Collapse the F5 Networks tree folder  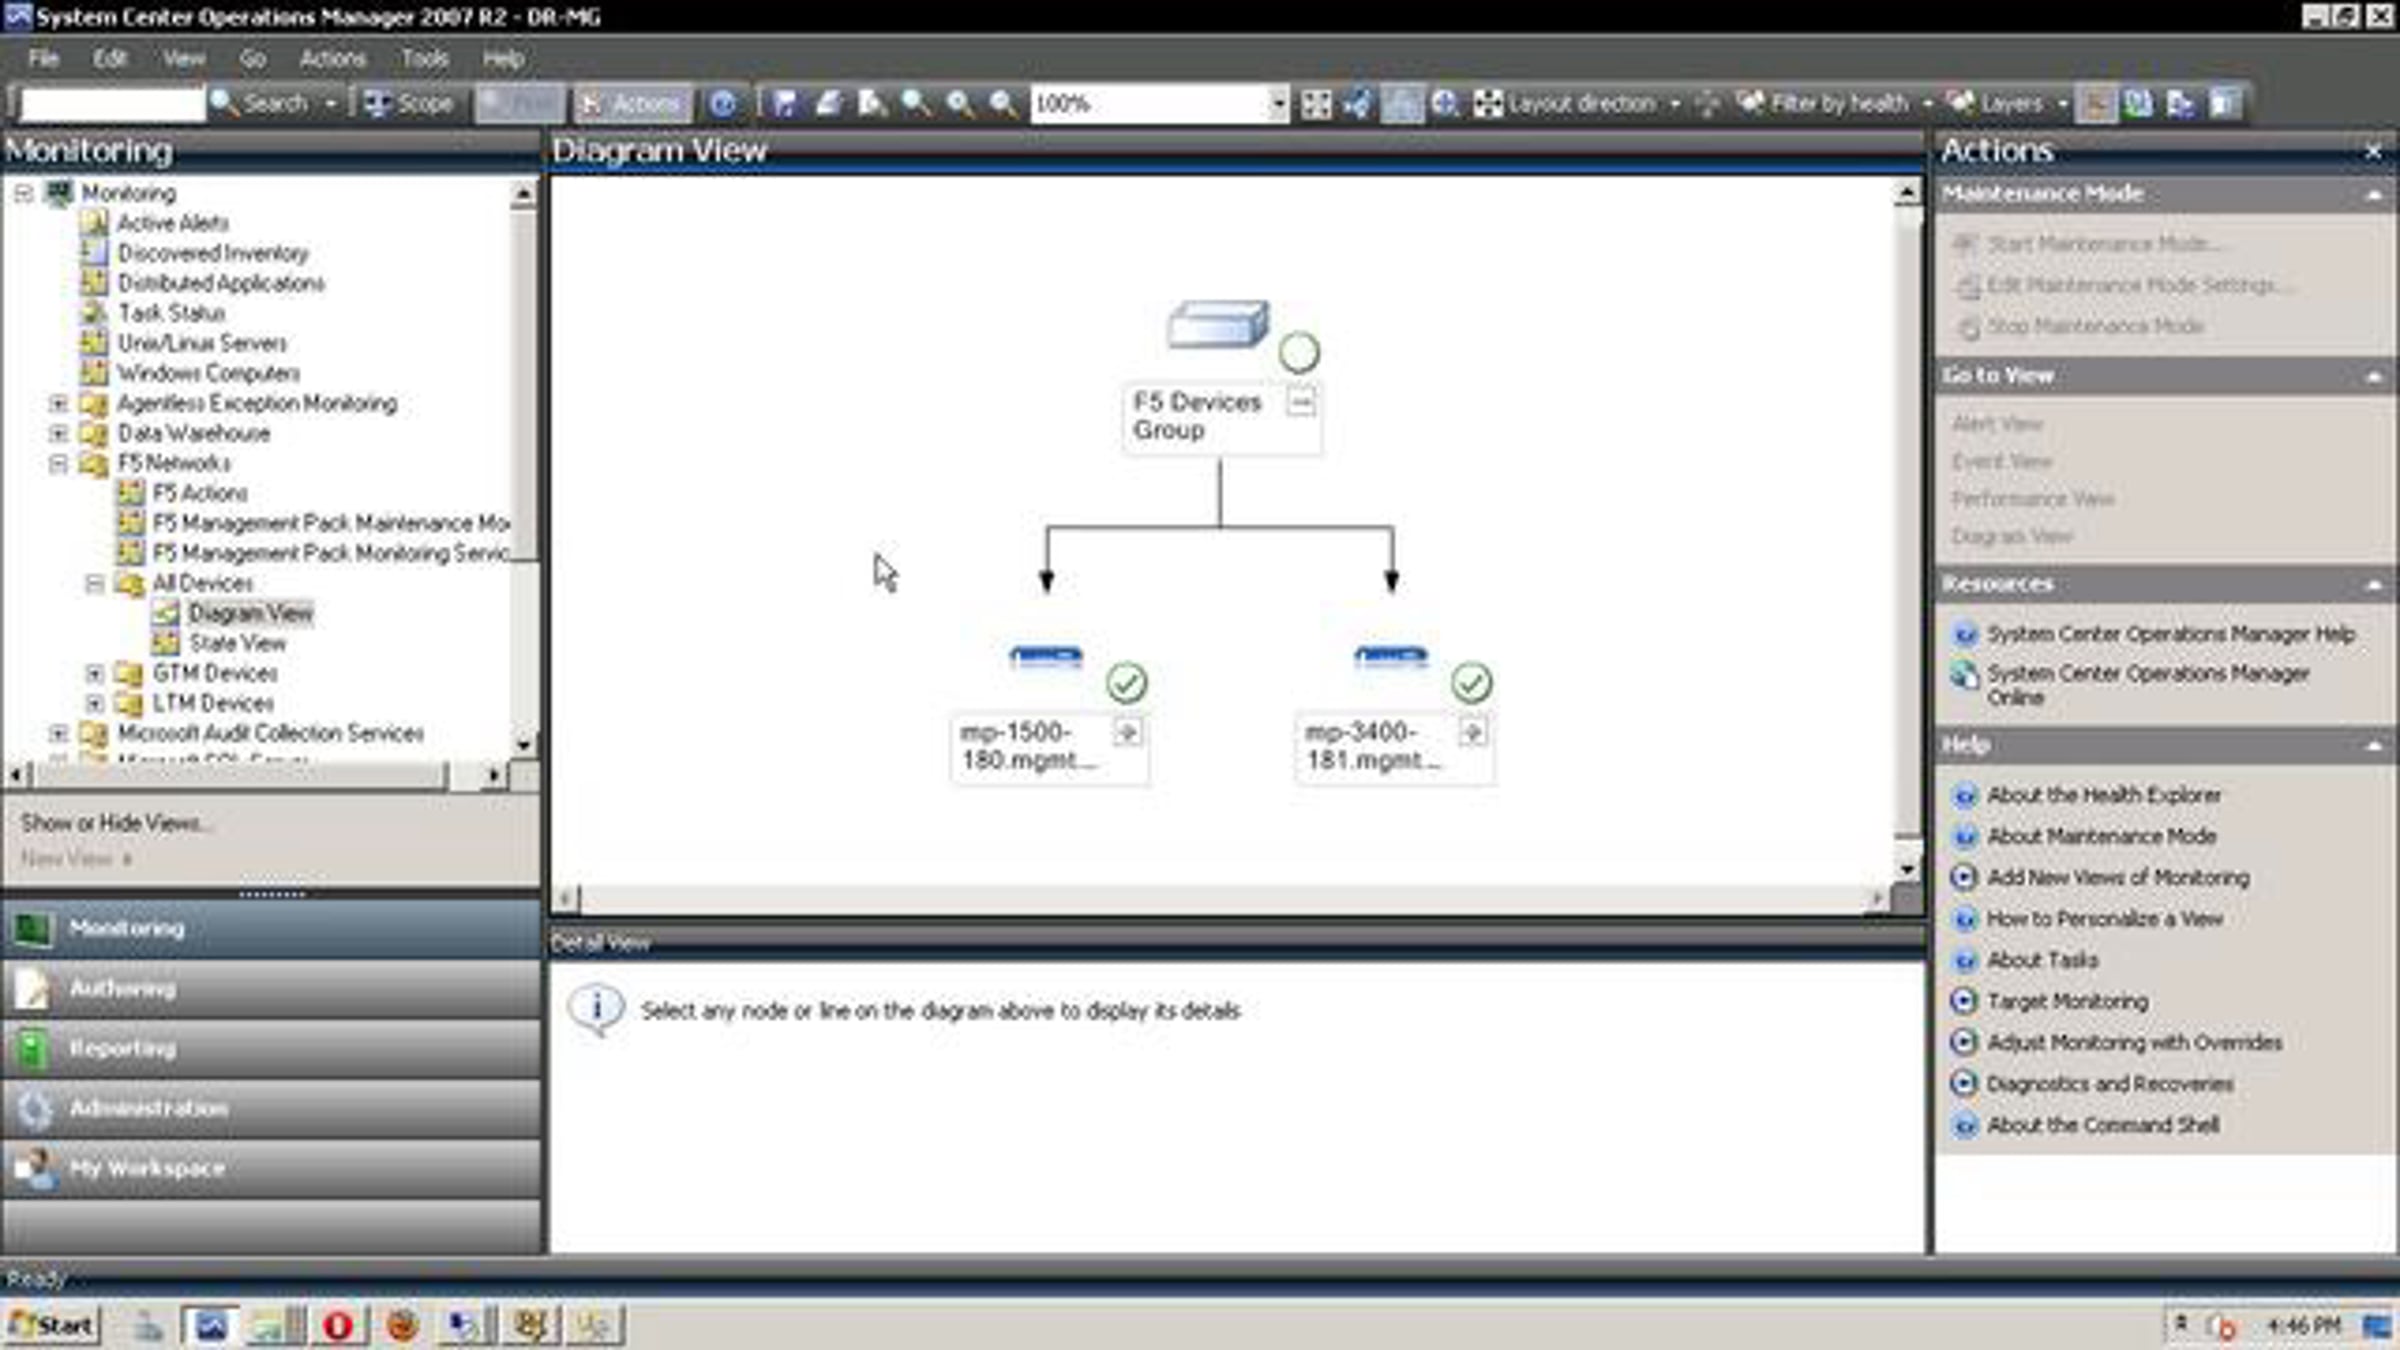[x=59, y=464]
